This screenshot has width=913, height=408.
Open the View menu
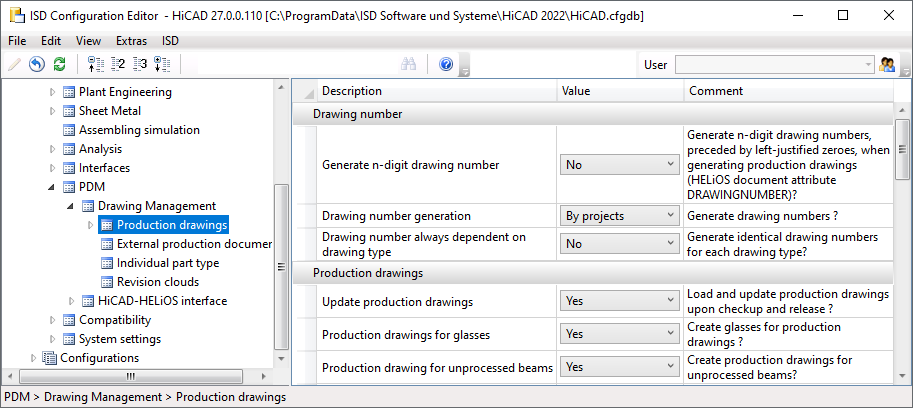pos(89,41)
